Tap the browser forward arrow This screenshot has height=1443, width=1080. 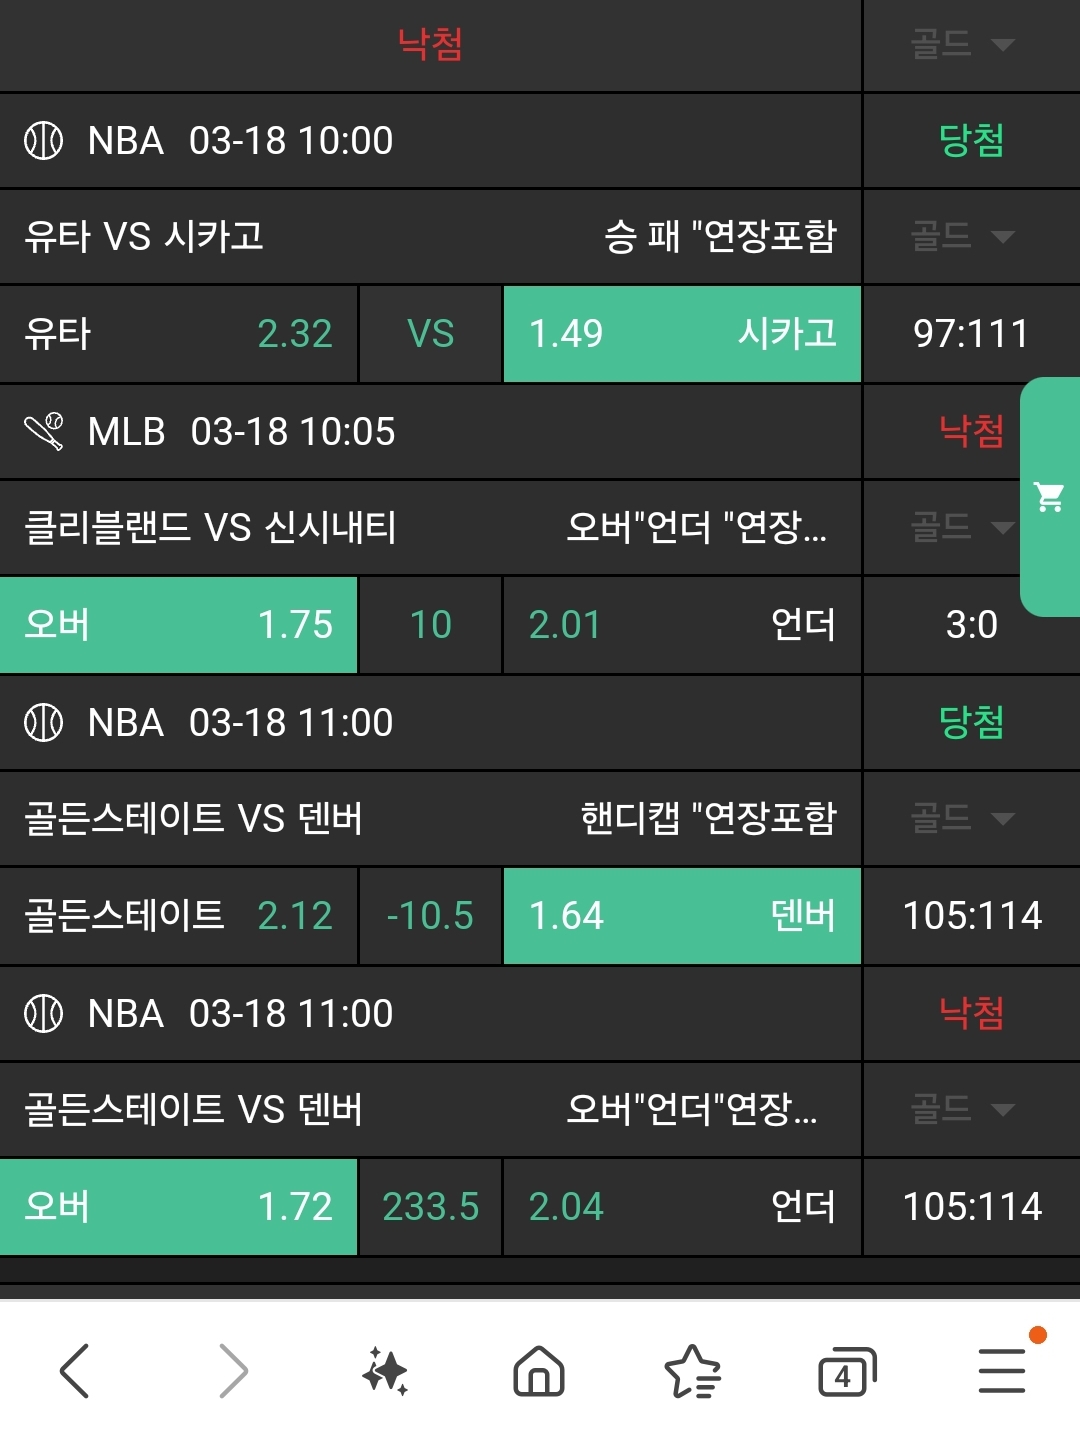pyautogui.click(x=233, y=1370)
